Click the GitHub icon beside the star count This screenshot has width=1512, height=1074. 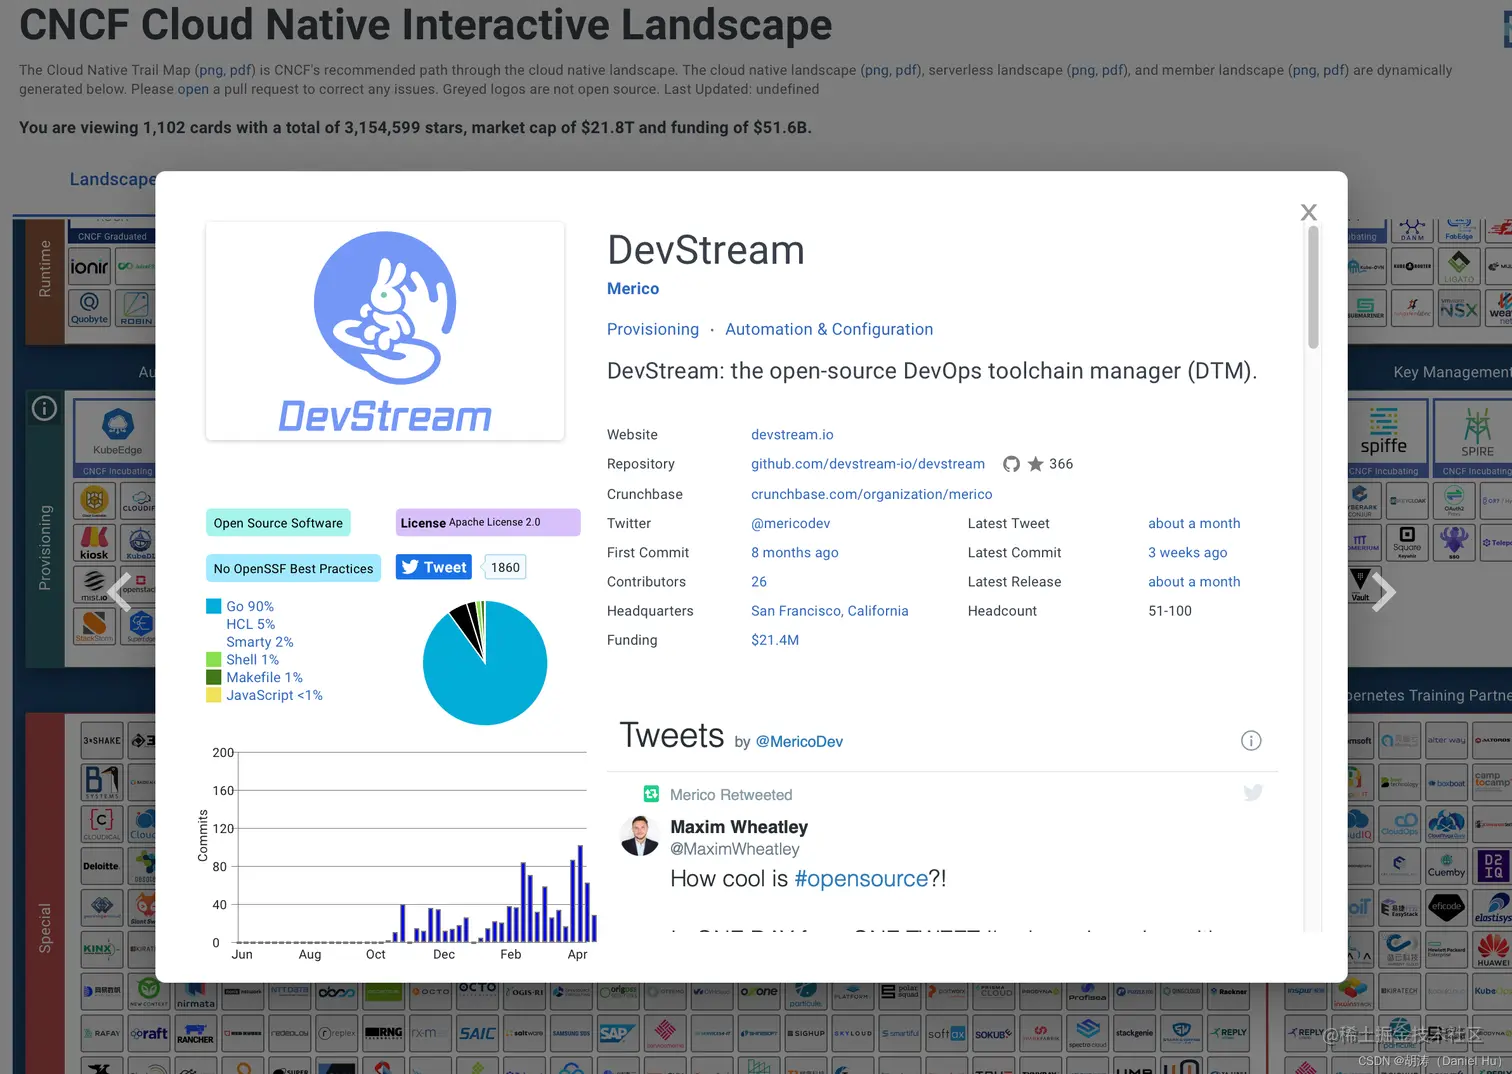1011,464
